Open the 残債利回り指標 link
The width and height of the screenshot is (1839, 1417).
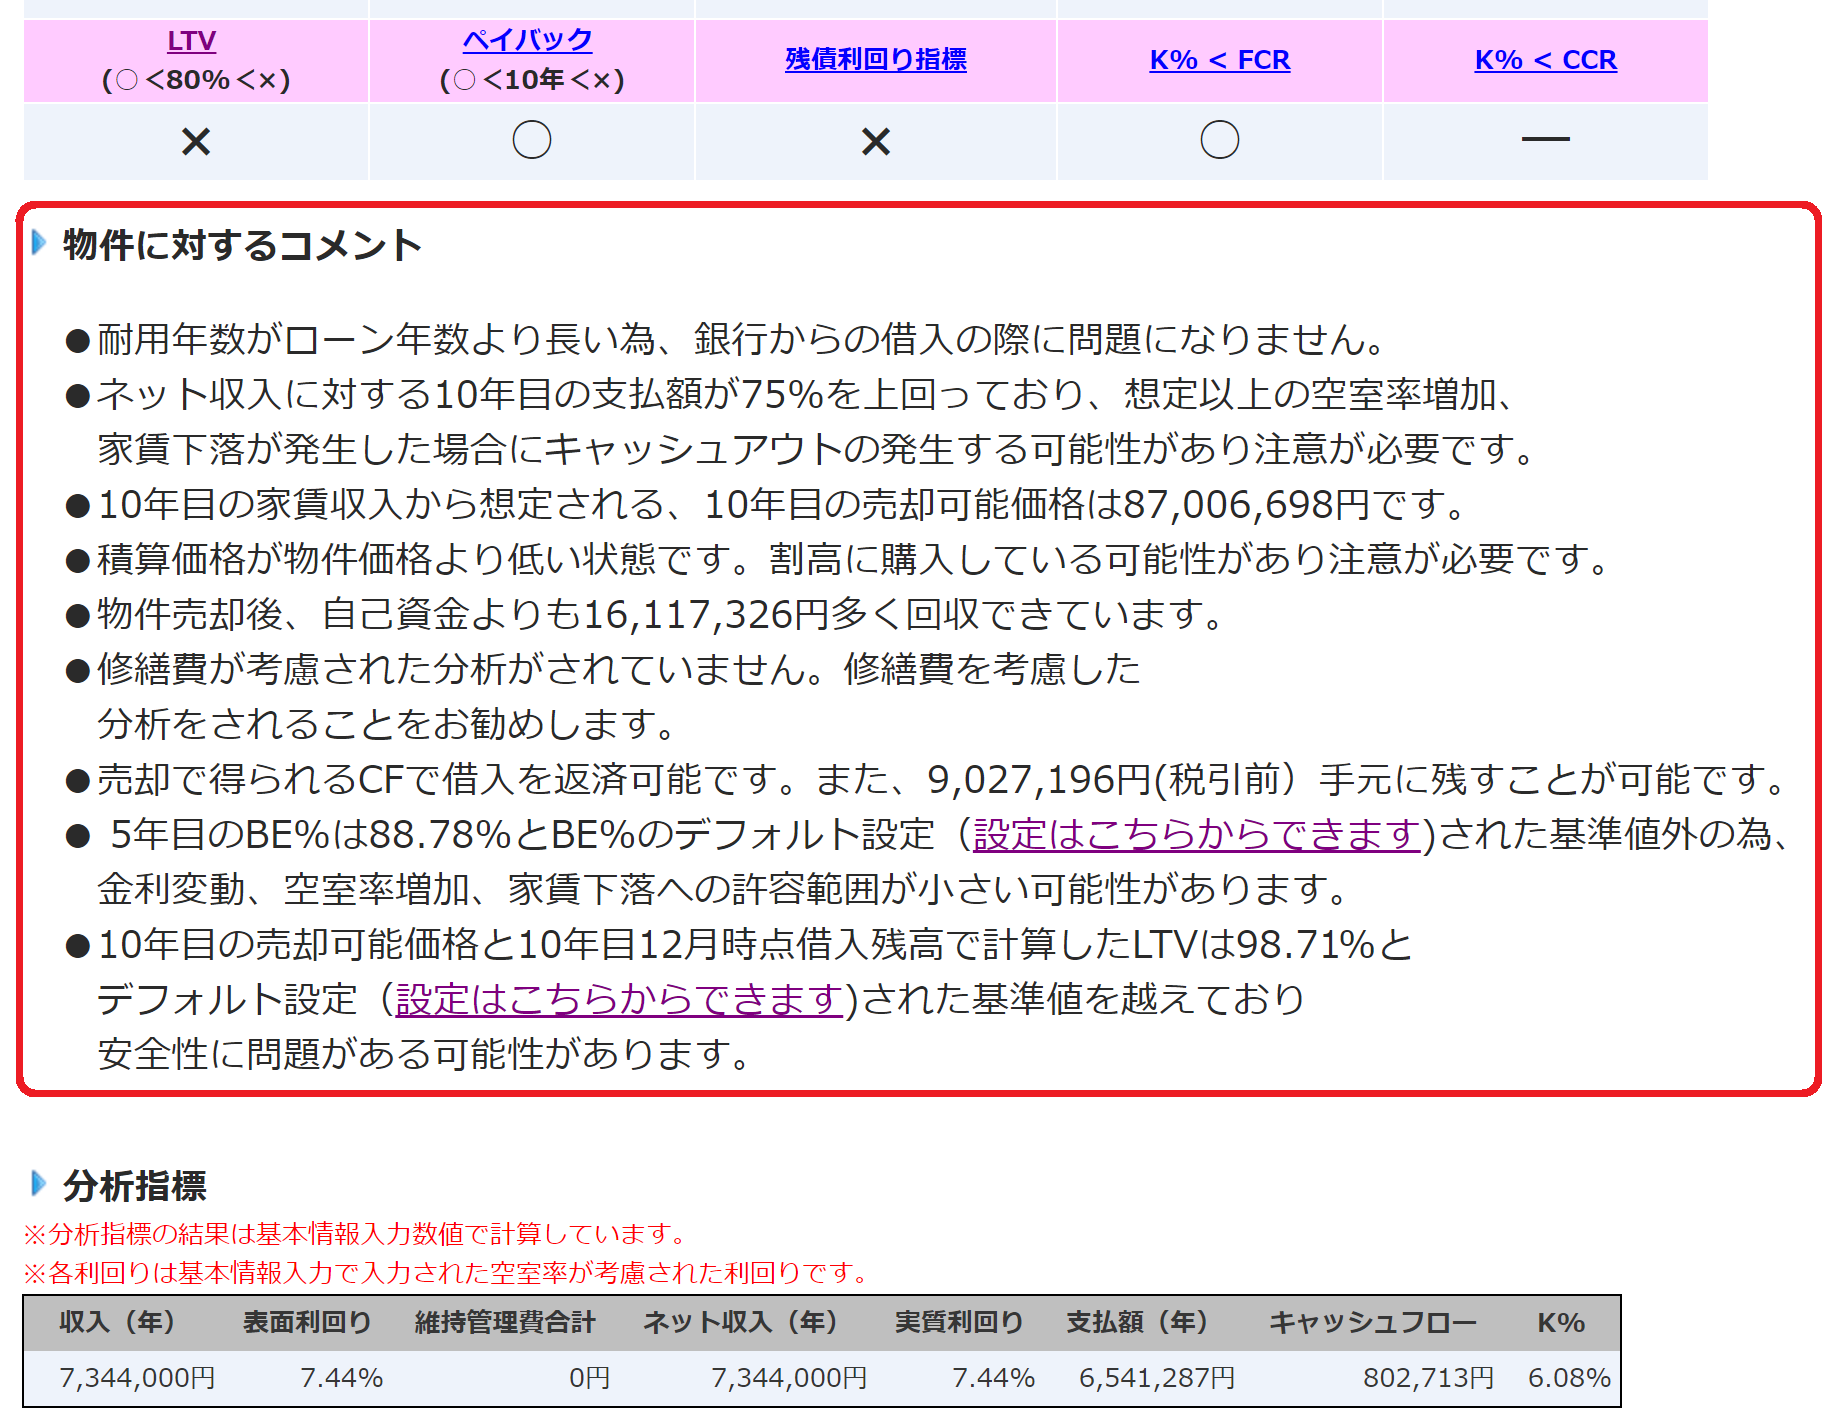click(875, 60)
